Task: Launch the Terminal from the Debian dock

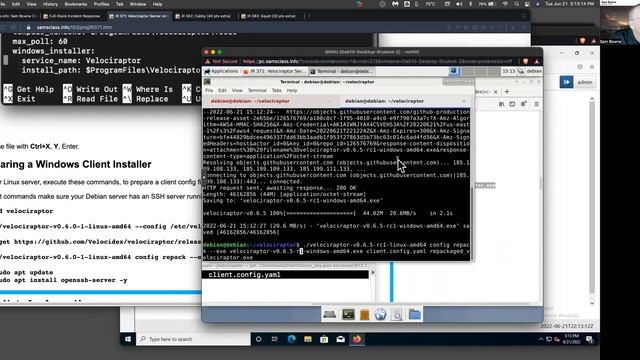Action: (348, 314)
